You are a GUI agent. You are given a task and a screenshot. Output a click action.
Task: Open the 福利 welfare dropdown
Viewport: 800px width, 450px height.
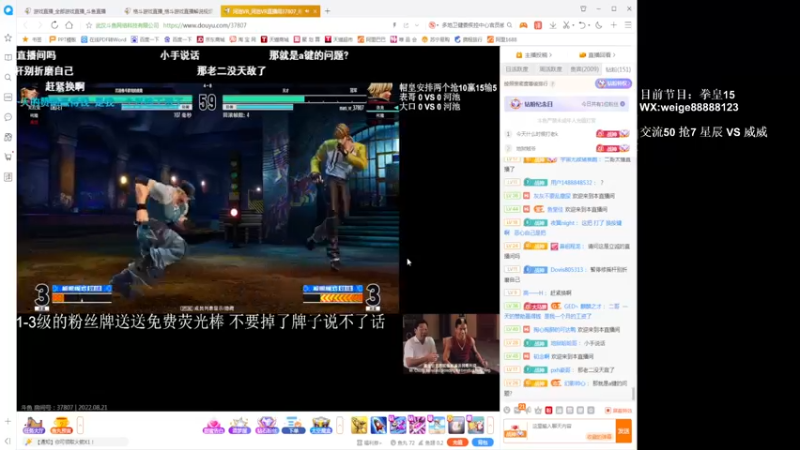pos(370,443)
